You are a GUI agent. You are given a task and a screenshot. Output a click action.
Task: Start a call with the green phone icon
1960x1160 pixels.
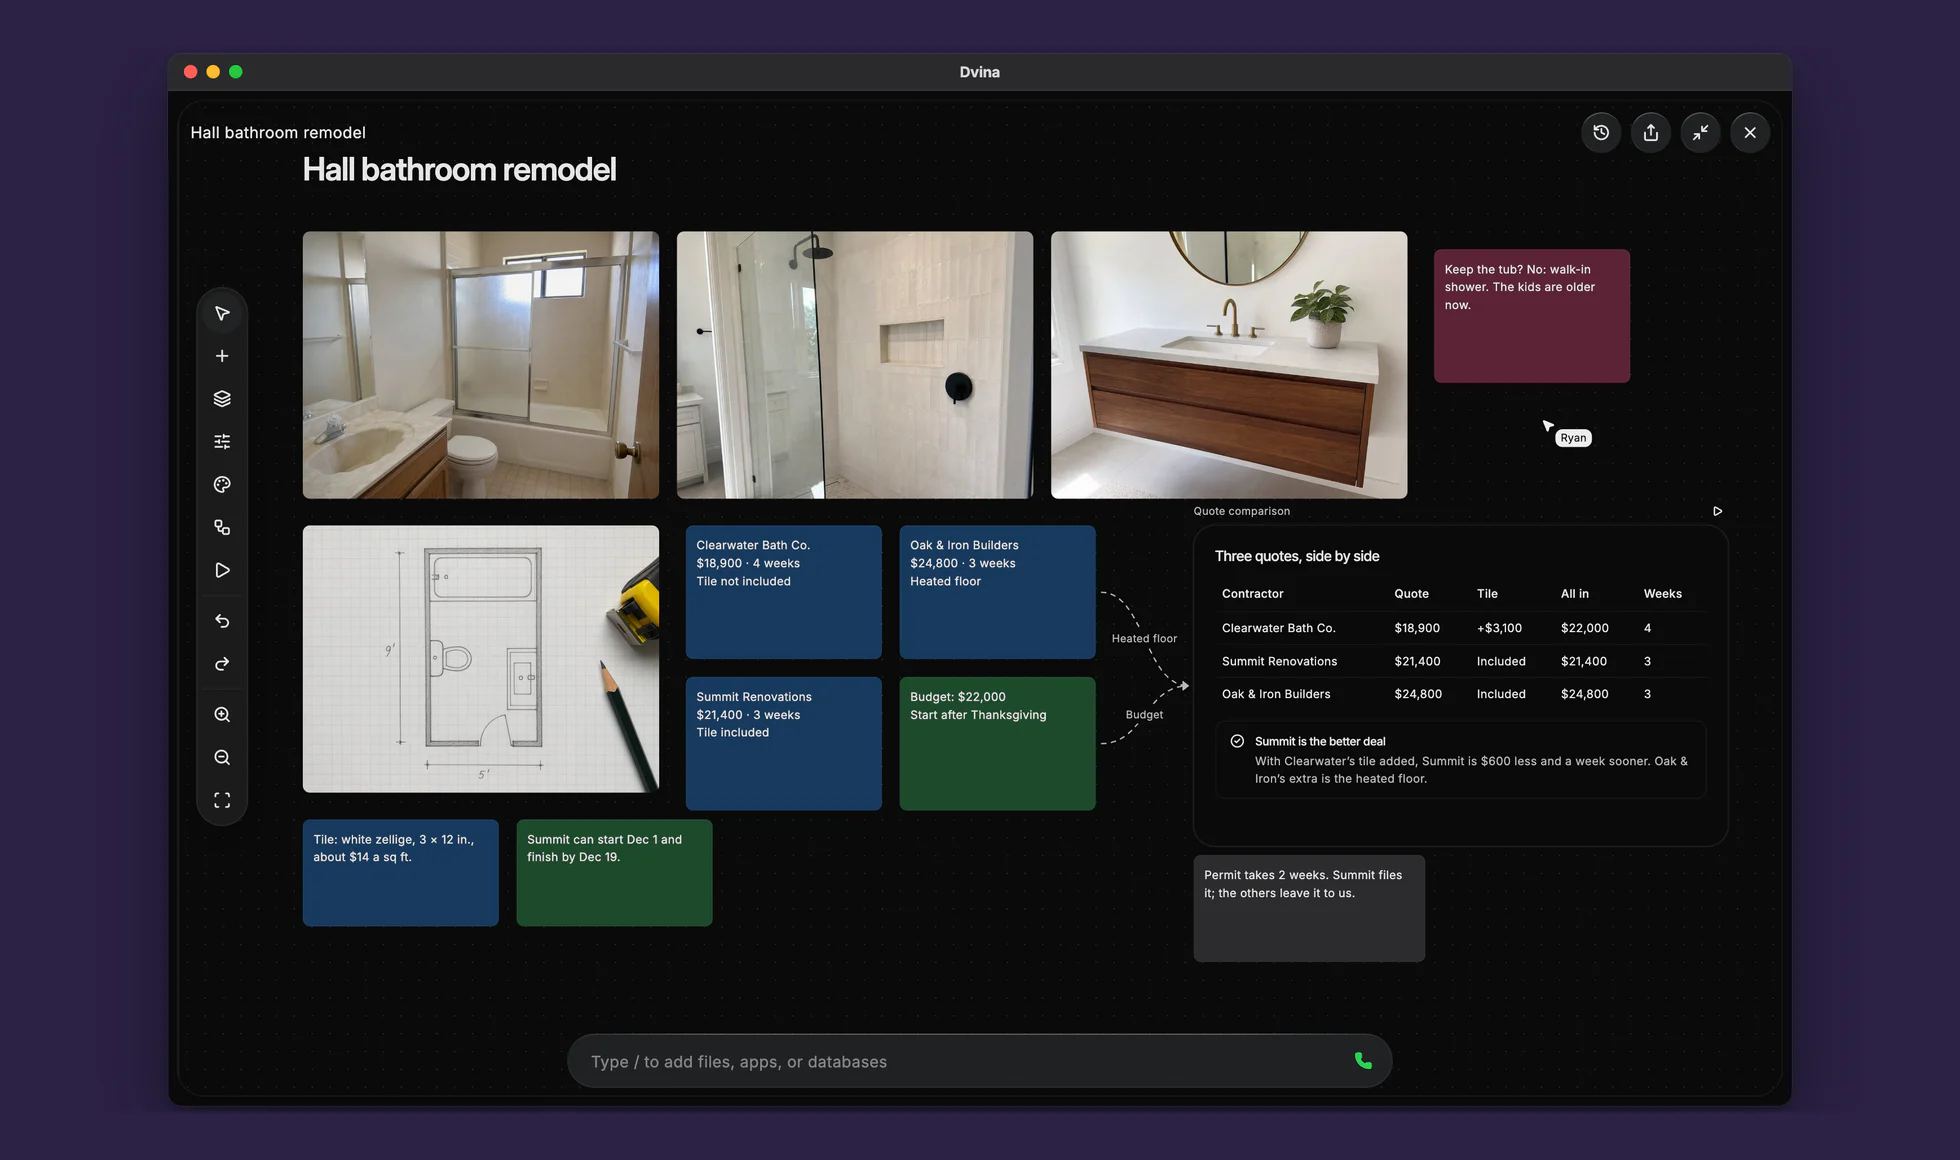[x=1363, y=1061]
